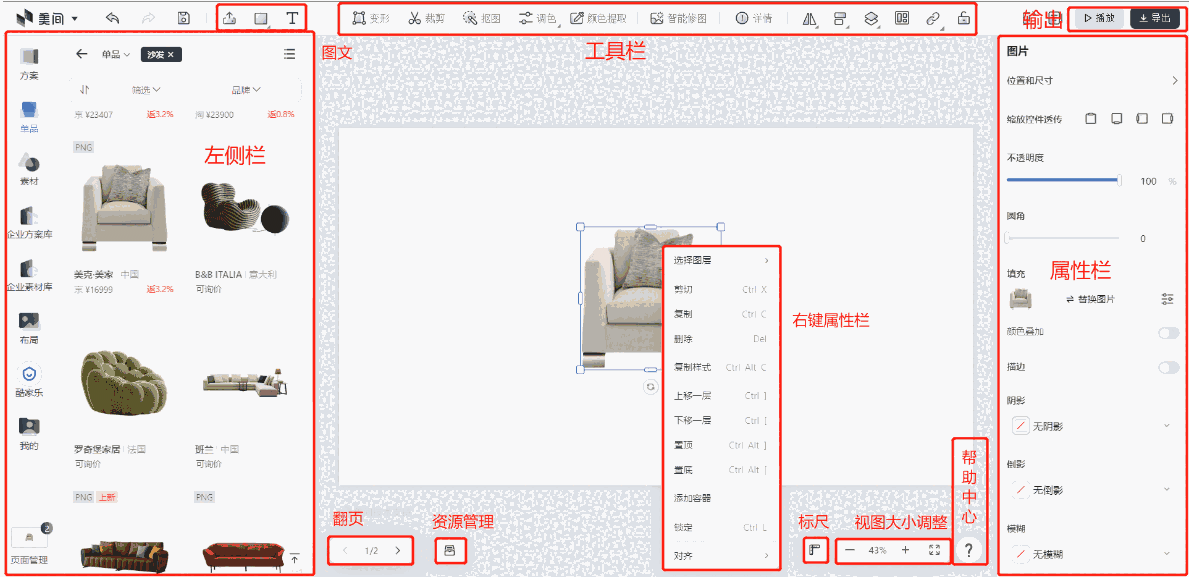Enable the 描边 toggle
The height and width of the screenshot is (577, 1189).
[1167, 368]
